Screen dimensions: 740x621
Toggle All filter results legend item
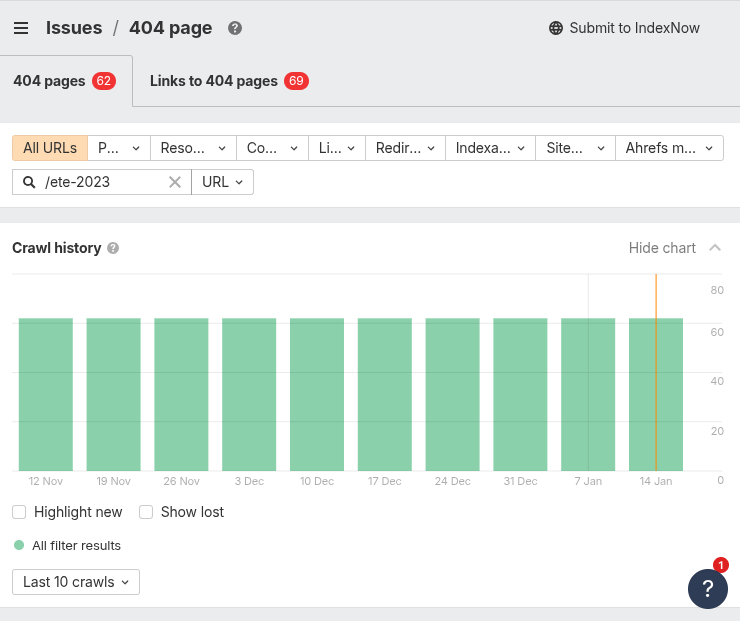[67, 545]
